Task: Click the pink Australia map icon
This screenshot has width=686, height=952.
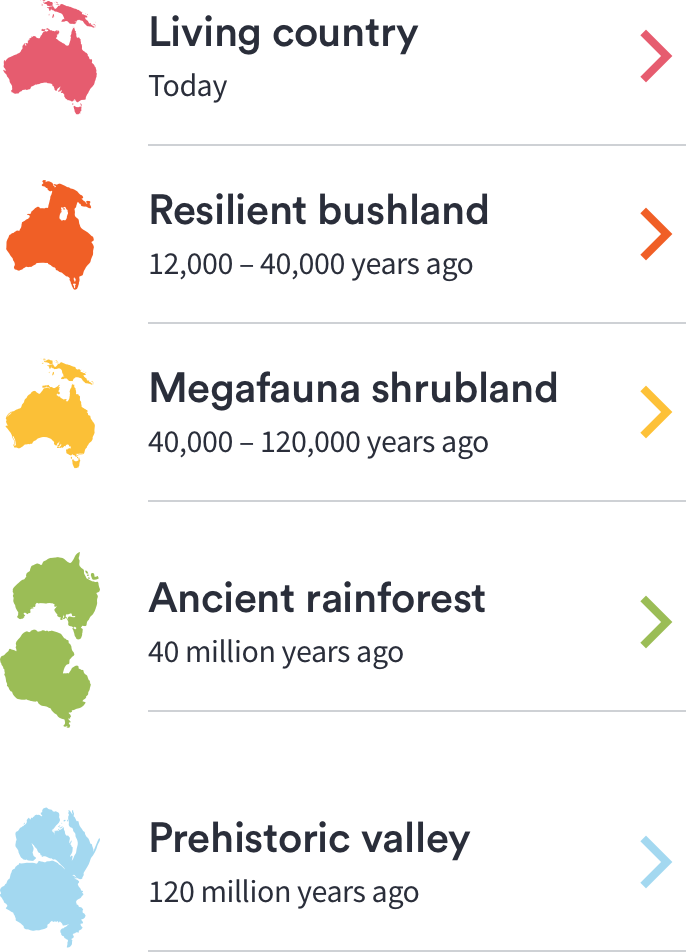Action: click(x=50, y=62)
